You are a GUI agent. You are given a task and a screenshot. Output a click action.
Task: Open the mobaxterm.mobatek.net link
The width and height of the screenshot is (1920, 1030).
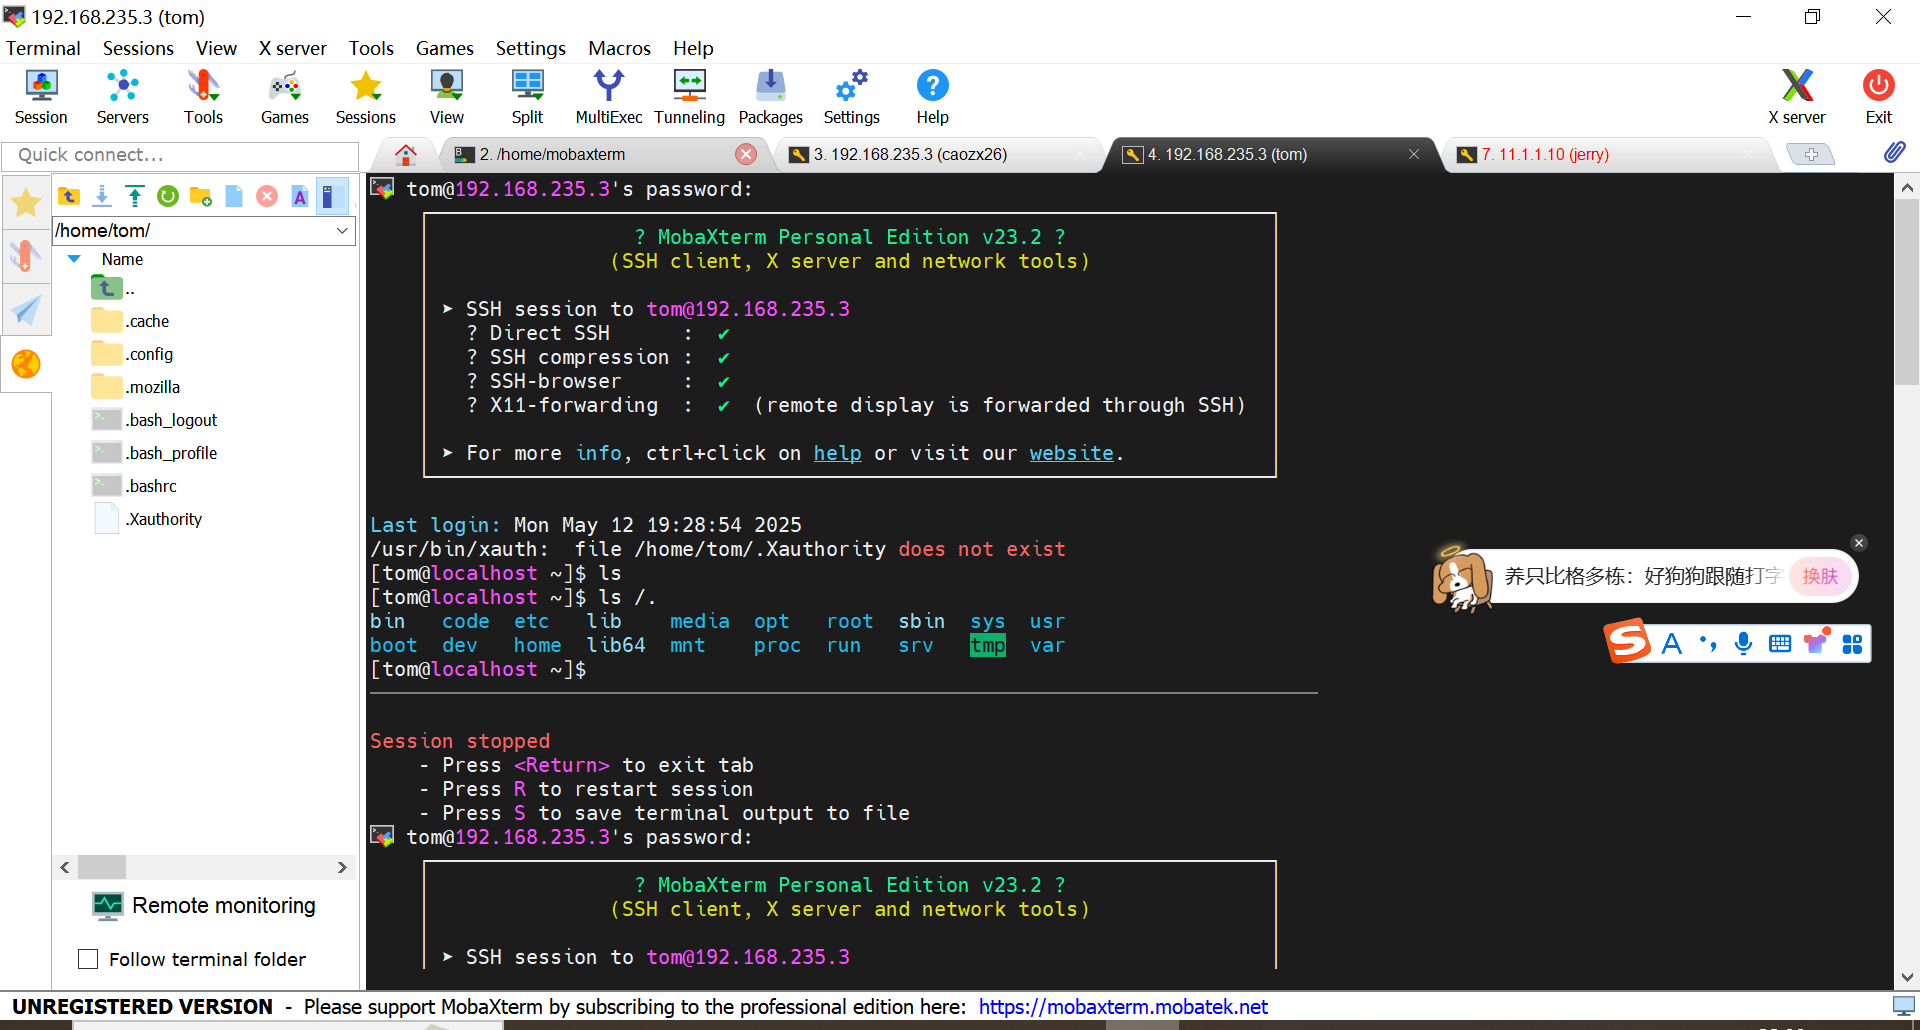tap(1123, 1007)
